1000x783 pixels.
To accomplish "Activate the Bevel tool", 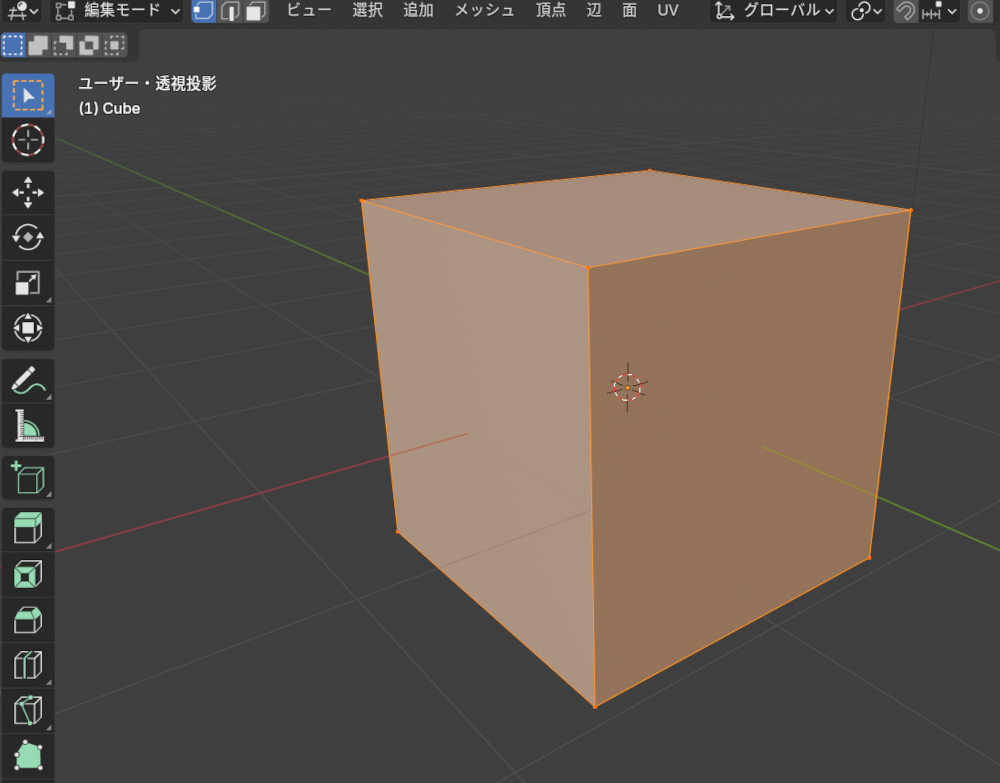I will tap(27, 620).
